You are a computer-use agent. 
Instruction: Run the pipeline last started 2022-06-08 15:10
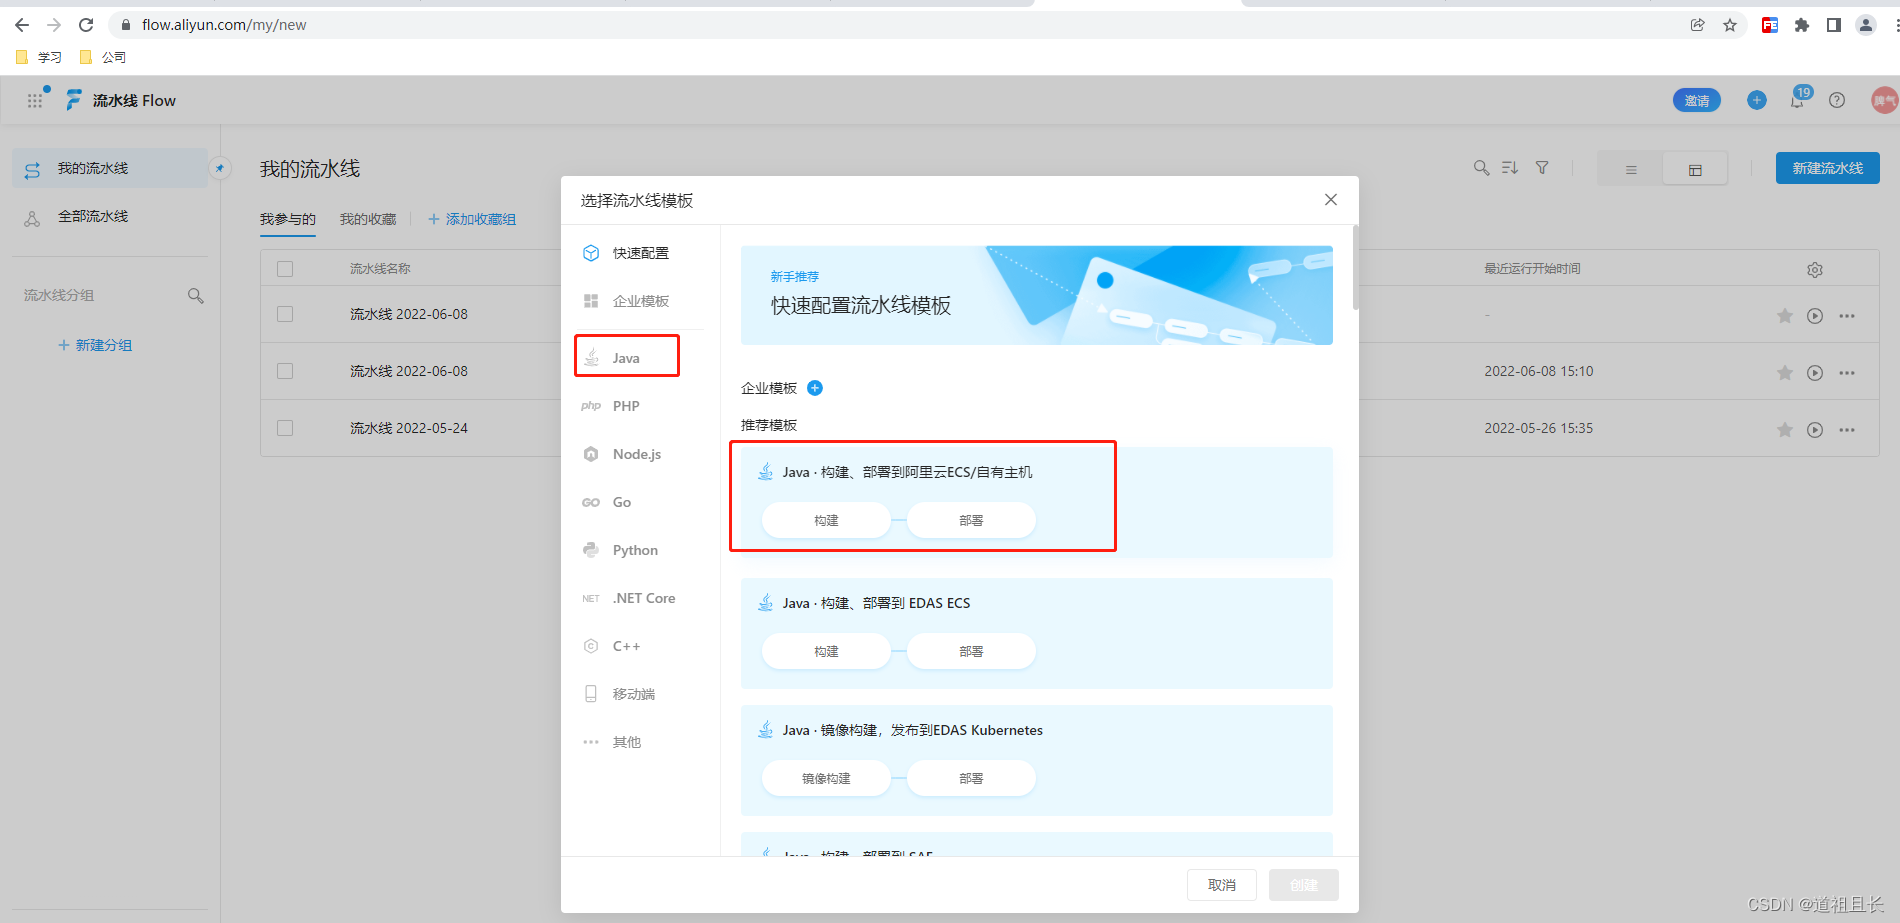[1815, 373]
